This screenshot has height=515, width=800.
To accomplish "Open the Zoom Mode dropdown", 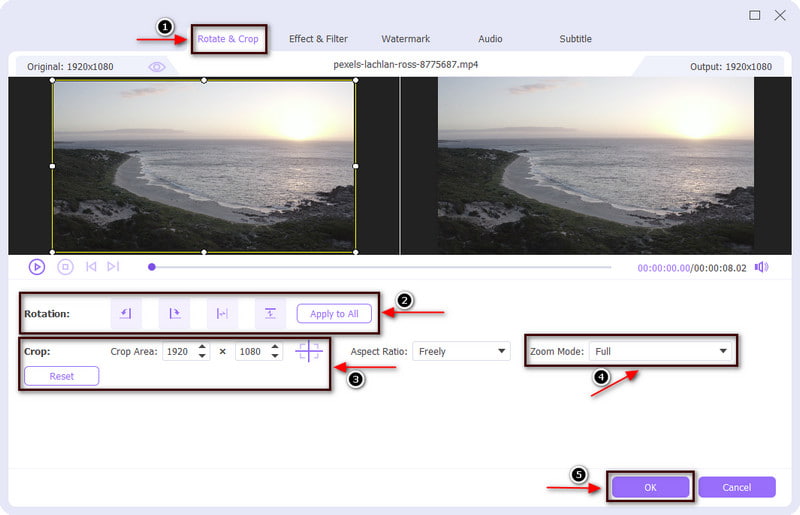I will 660,351.
